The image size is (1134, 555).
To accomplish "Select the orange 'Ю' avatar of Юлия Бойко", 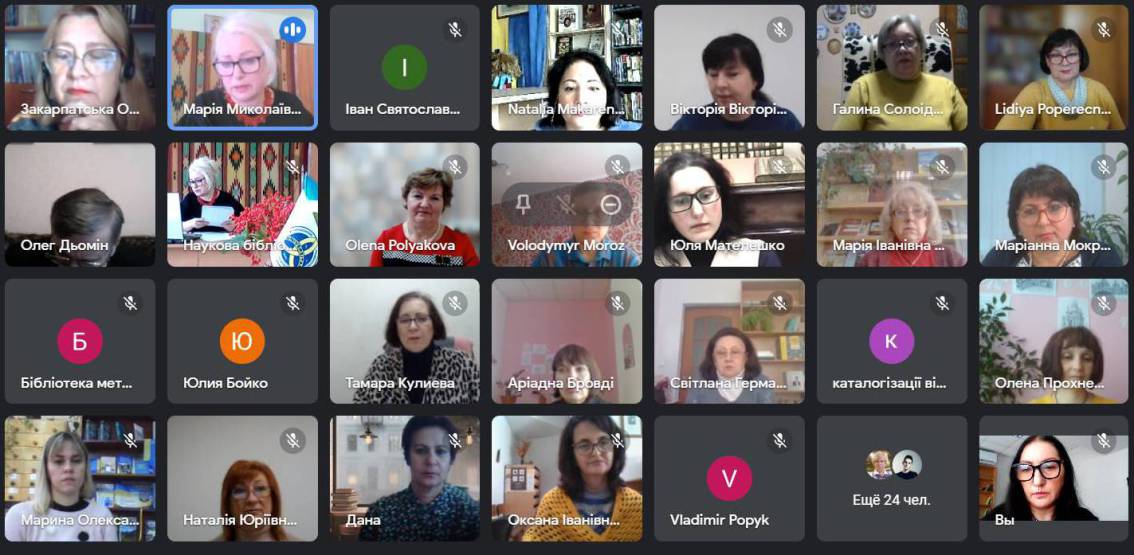I will click(242, 341).
